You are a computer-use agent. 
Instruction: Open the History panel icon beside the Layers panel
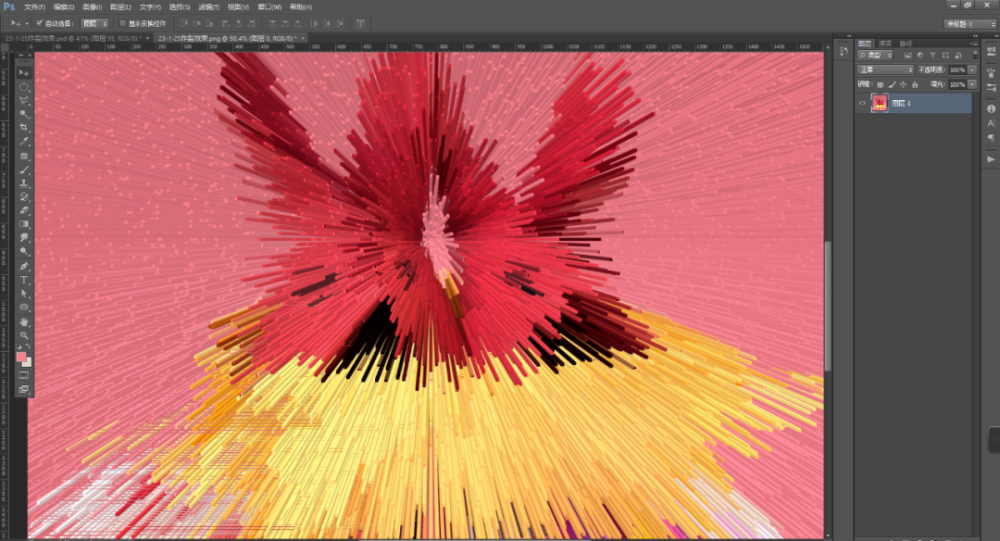tap(844, 52)
